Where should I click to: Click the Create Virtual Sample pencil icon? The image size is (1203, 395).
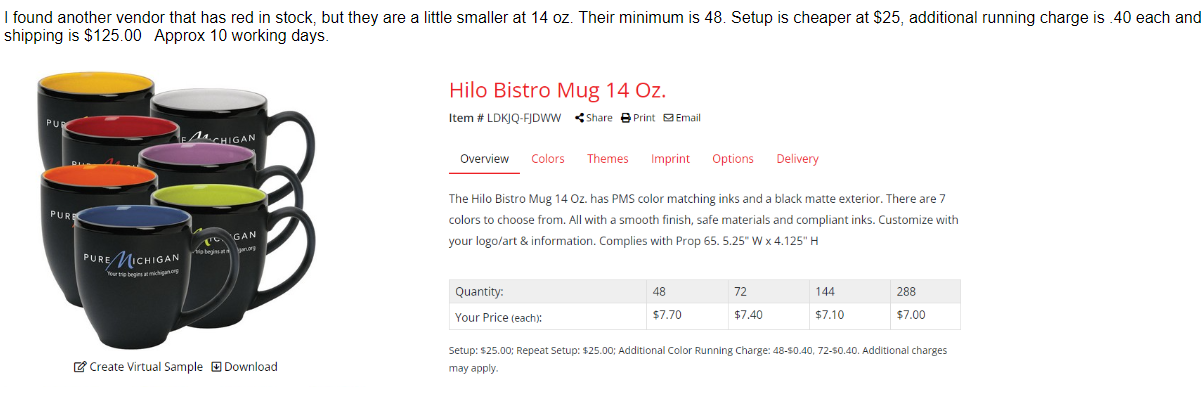(x=80, y=367)
